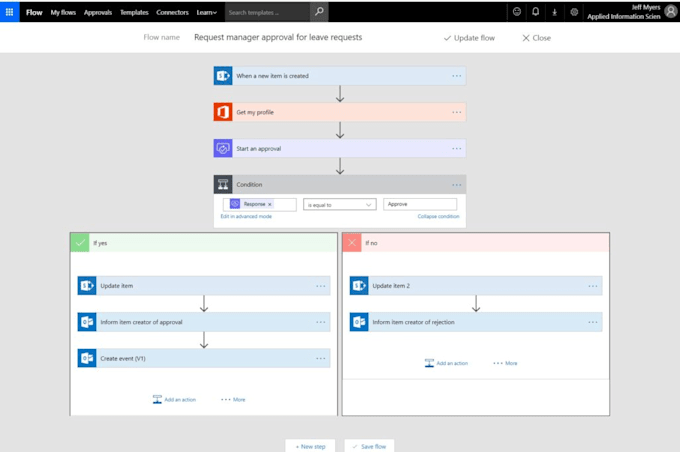Click the Create event Outlook icon
Image resolution: width=680 pixels, height=452 pixels.
pyautogui.click(x=87, y=358)
